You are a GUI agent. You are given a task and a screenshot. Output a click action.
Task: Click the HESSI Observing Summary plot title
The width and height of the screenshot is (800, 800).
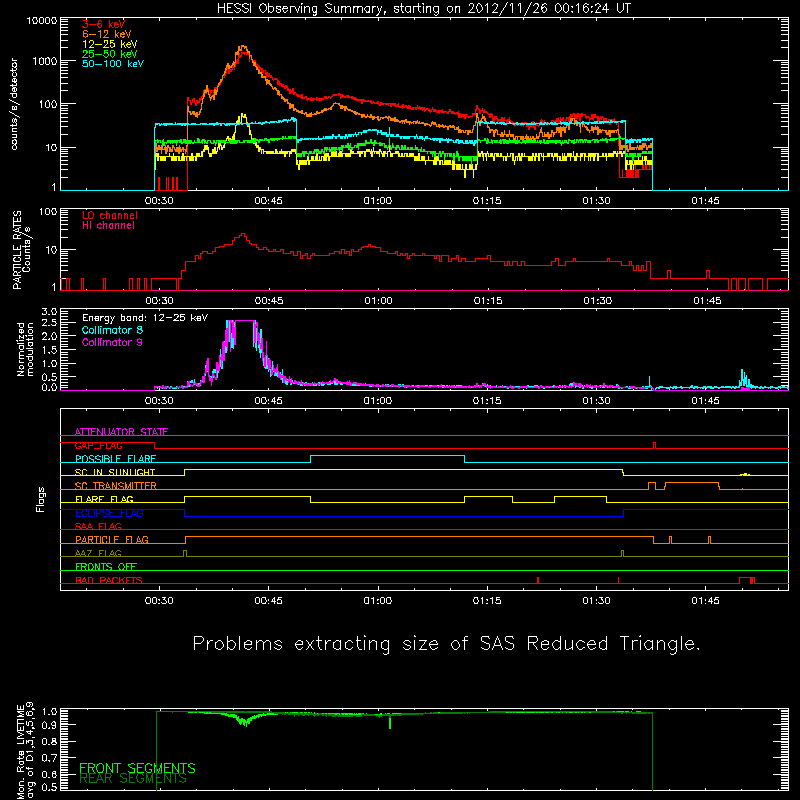click(x=424, y=8)
